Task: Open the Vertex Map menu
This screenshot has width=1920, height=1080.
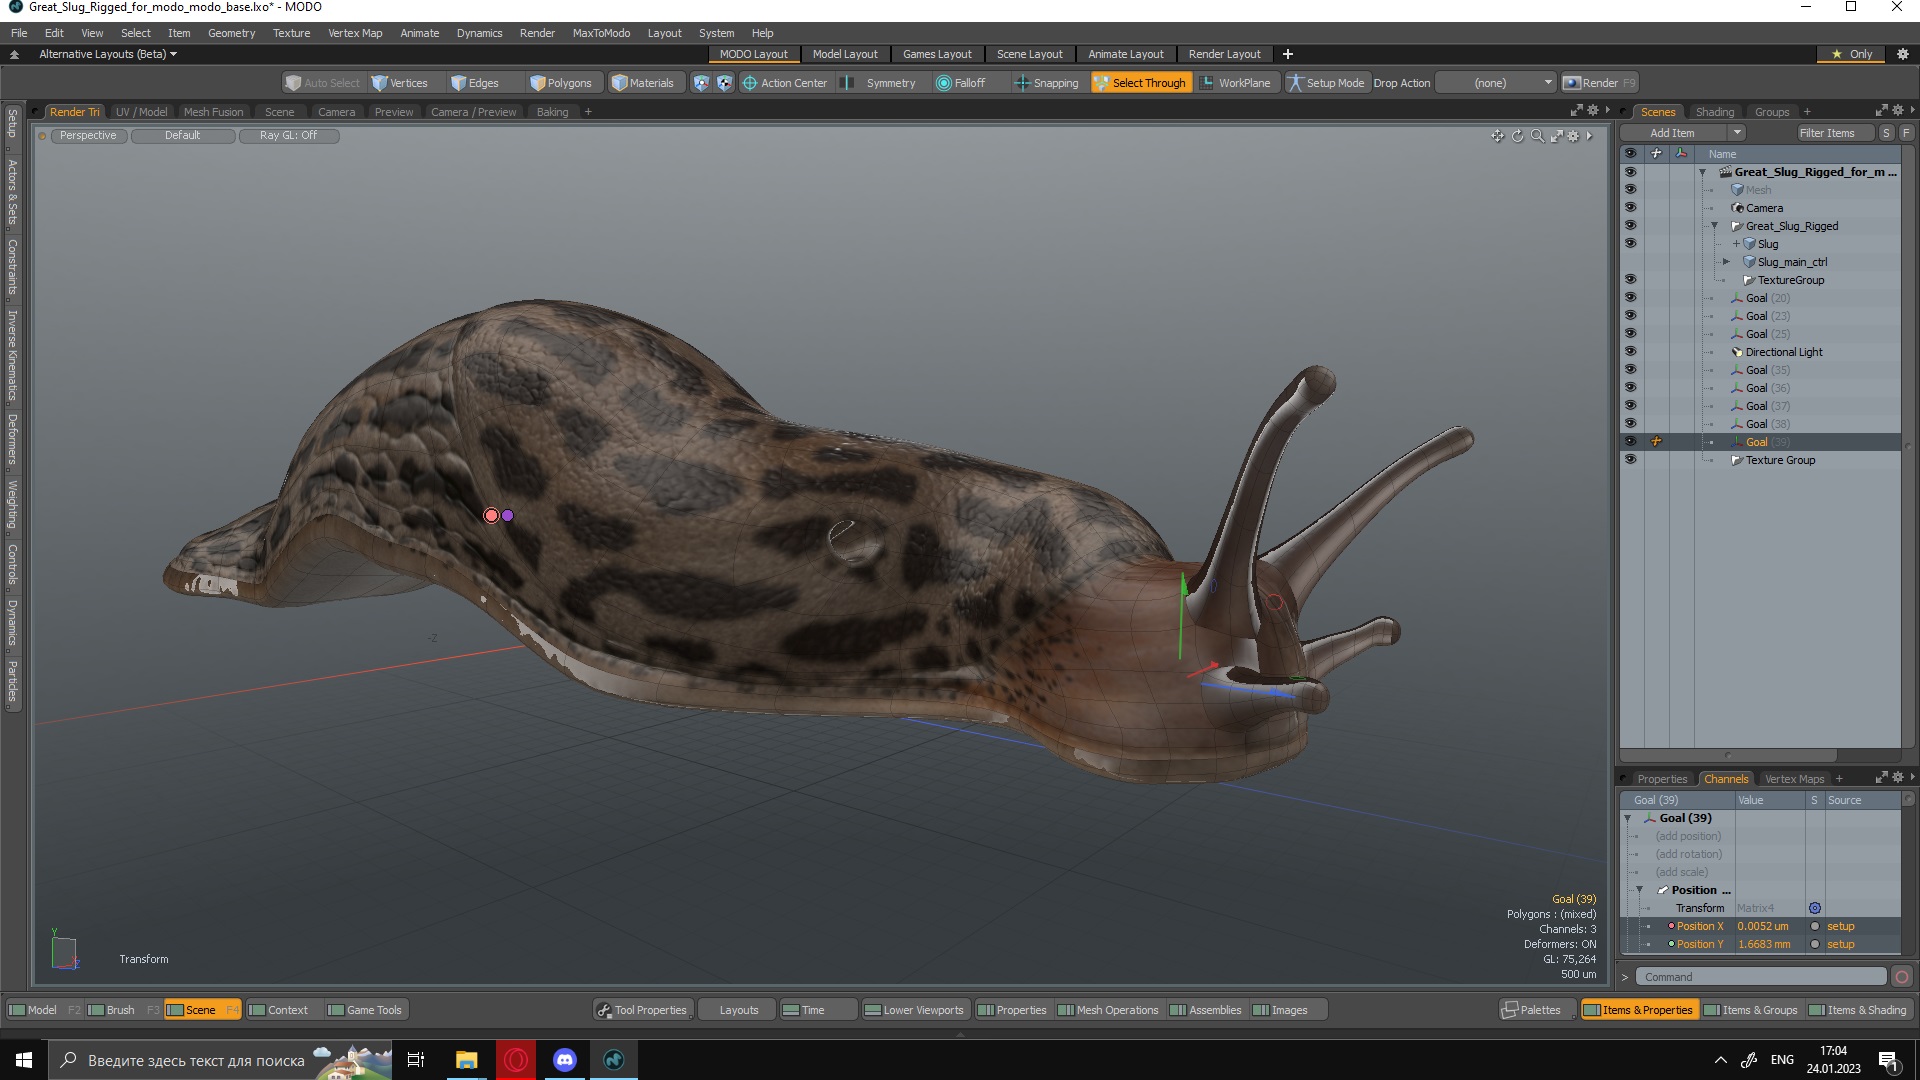Action: (355, 33)
